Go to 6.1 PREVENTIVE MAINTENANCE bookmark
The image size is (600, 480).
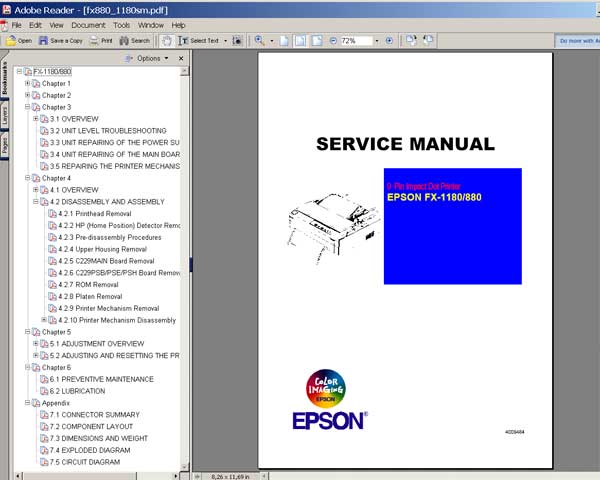tap(101, 379)
